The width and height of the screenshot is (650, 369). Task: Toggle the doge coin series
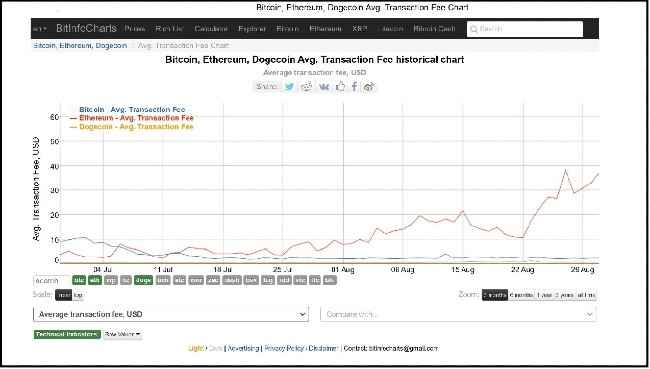click(x=143, y=280)
